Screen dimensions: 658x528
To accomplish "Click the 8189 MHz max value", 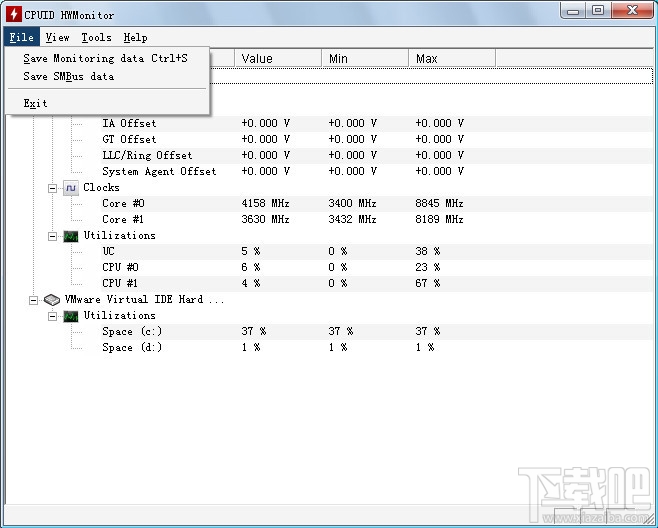I will coord(439,220).
